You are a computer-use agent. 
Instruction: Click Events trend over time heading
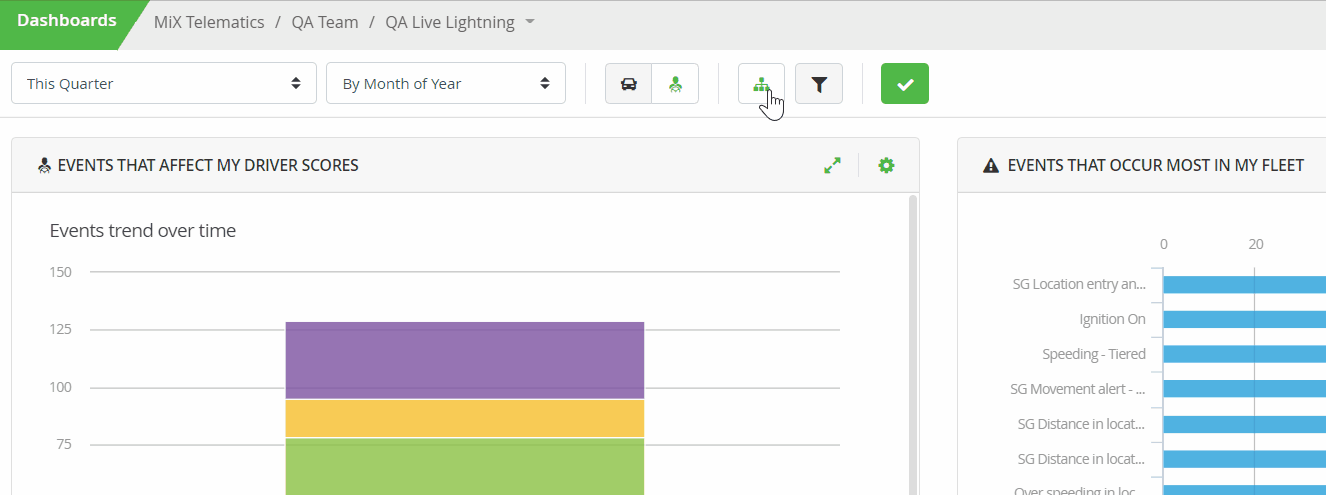point(143,231)
